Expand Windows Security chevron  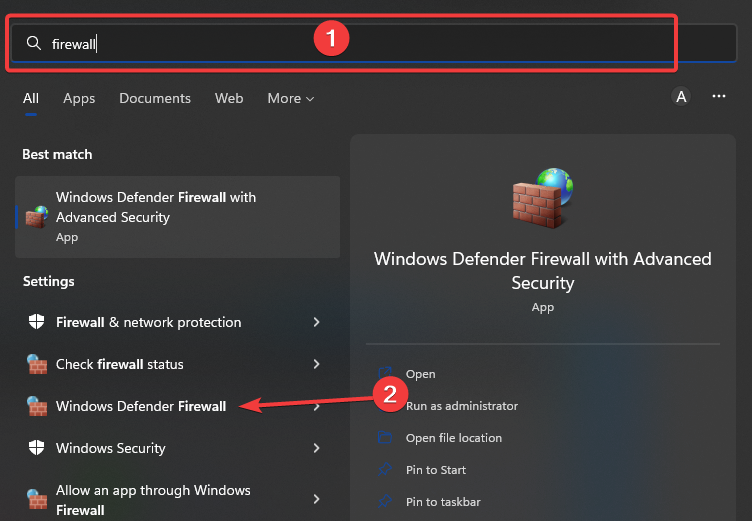coord(316,448)
